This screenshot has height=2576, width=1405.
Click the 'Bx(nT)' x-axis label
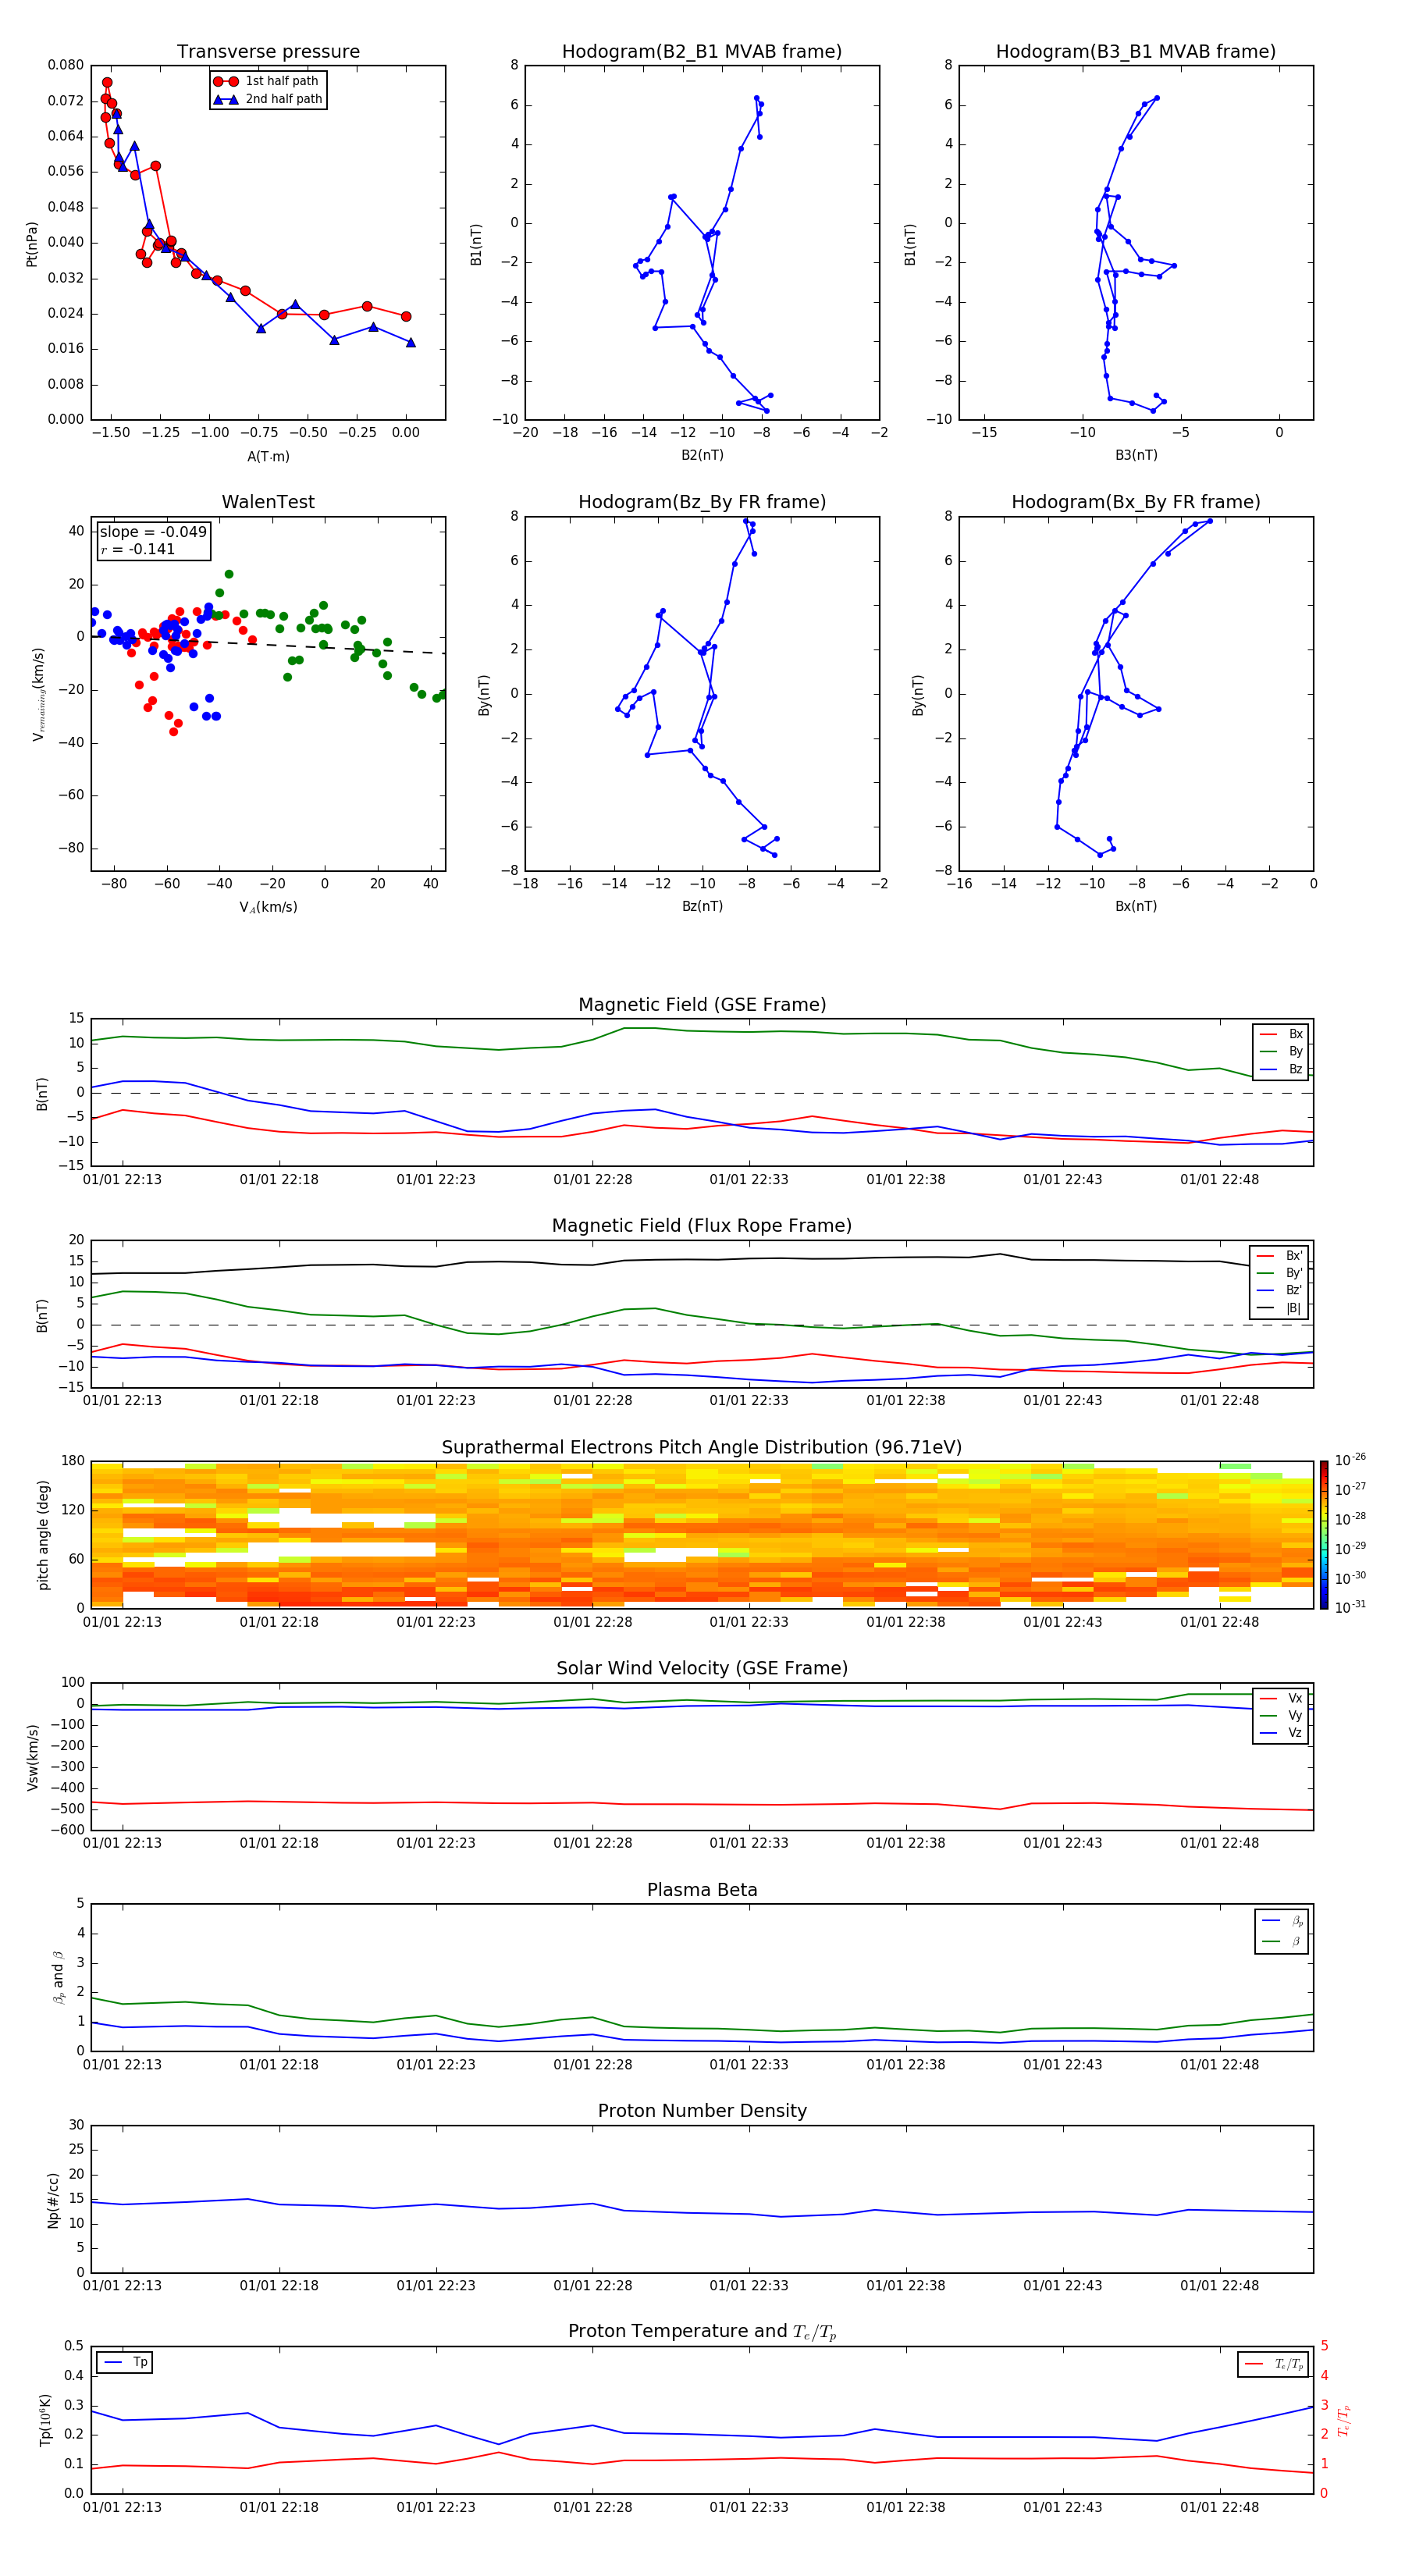(1136, 906)
